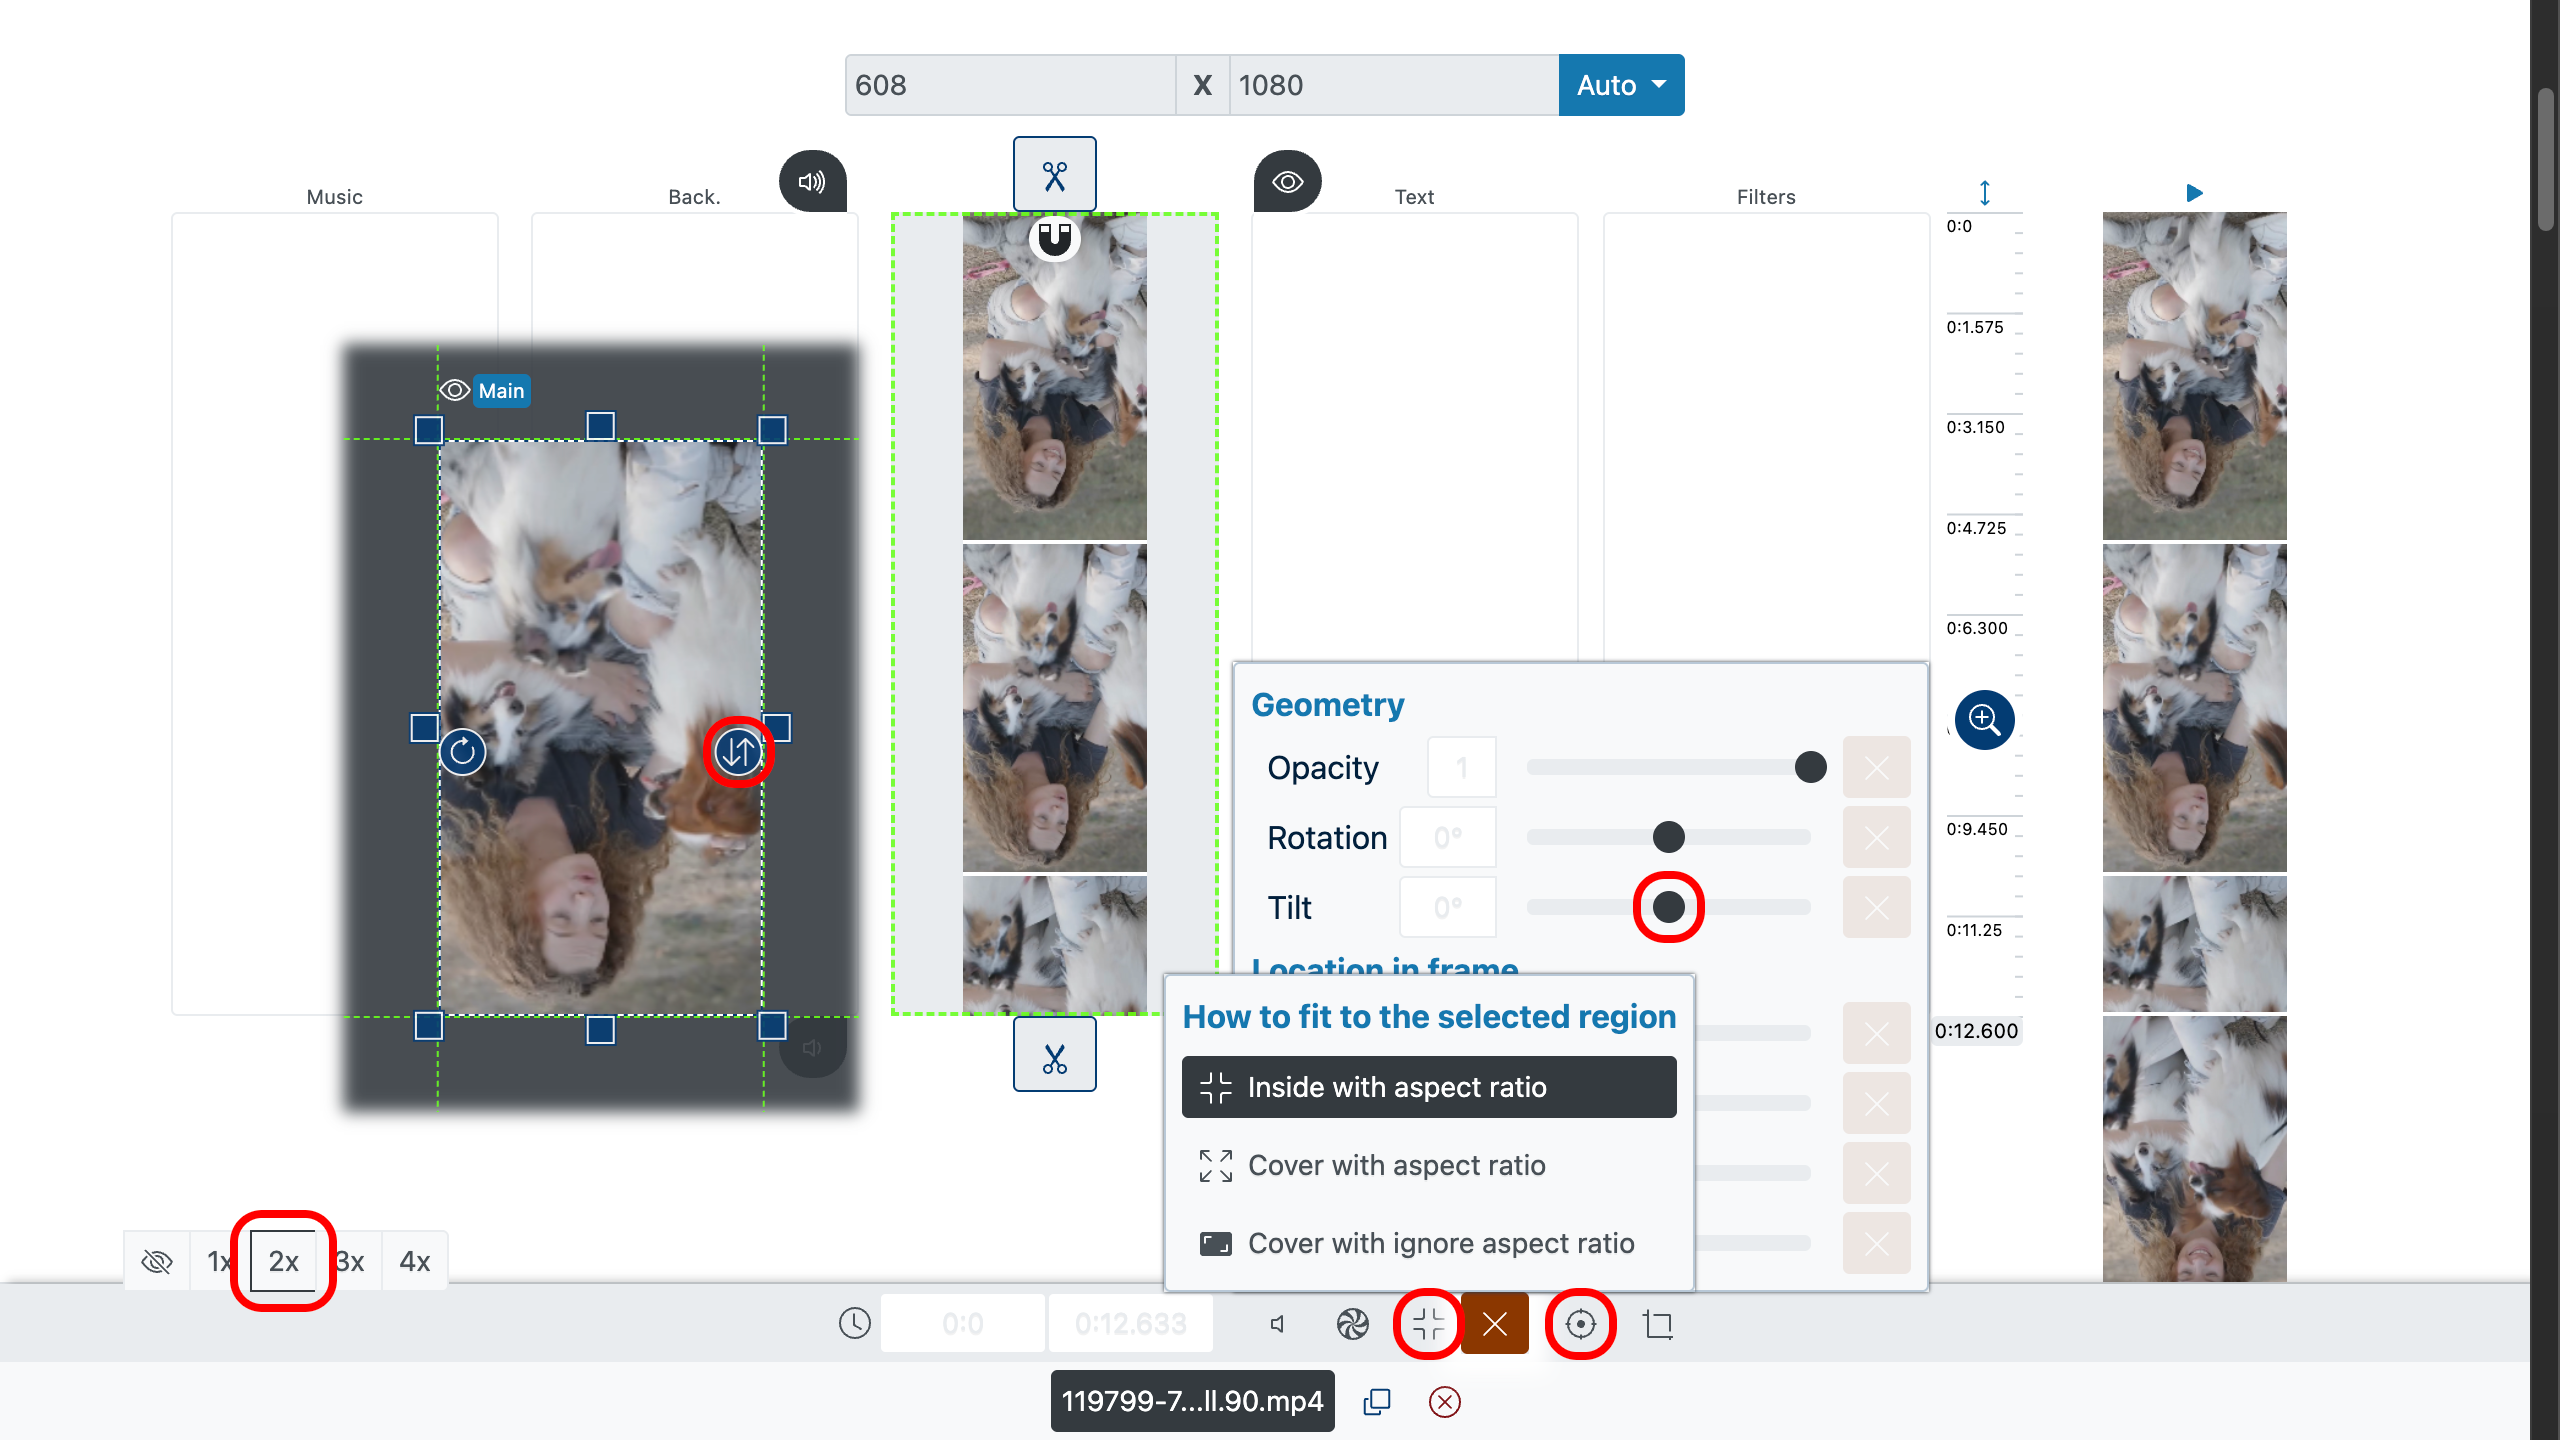
Task: Open the crop tool icon
Action: coord(1658,1324)
